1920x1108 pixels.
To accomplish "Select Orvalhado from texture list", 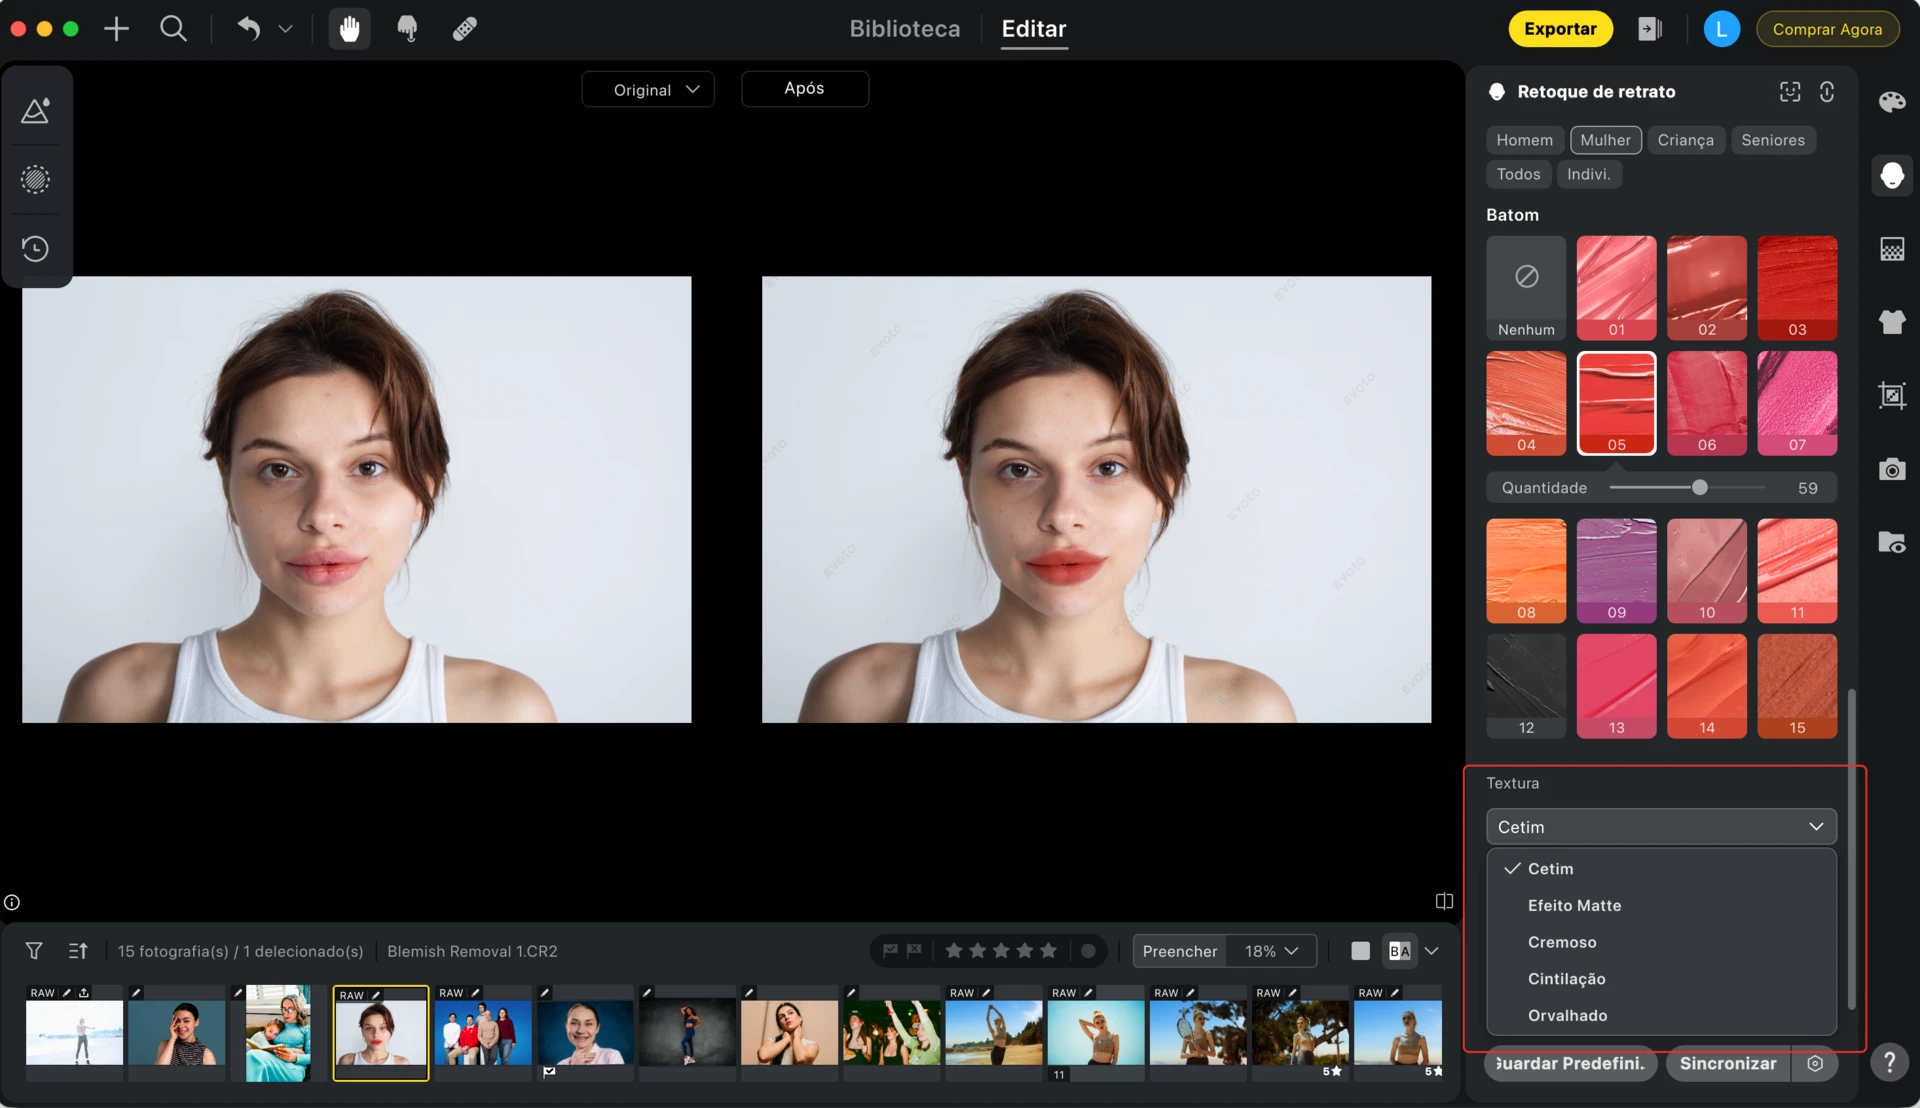I will pyautogui.click(x=1567, y=1015).
